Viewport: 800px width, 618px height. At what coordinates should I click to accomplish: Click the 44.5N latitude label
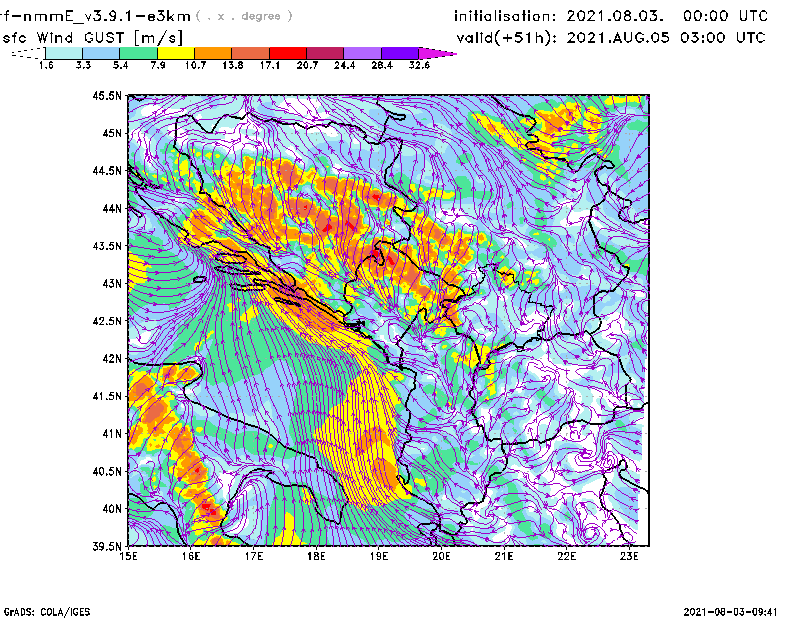pyautogui.click(x=107, y=170)
